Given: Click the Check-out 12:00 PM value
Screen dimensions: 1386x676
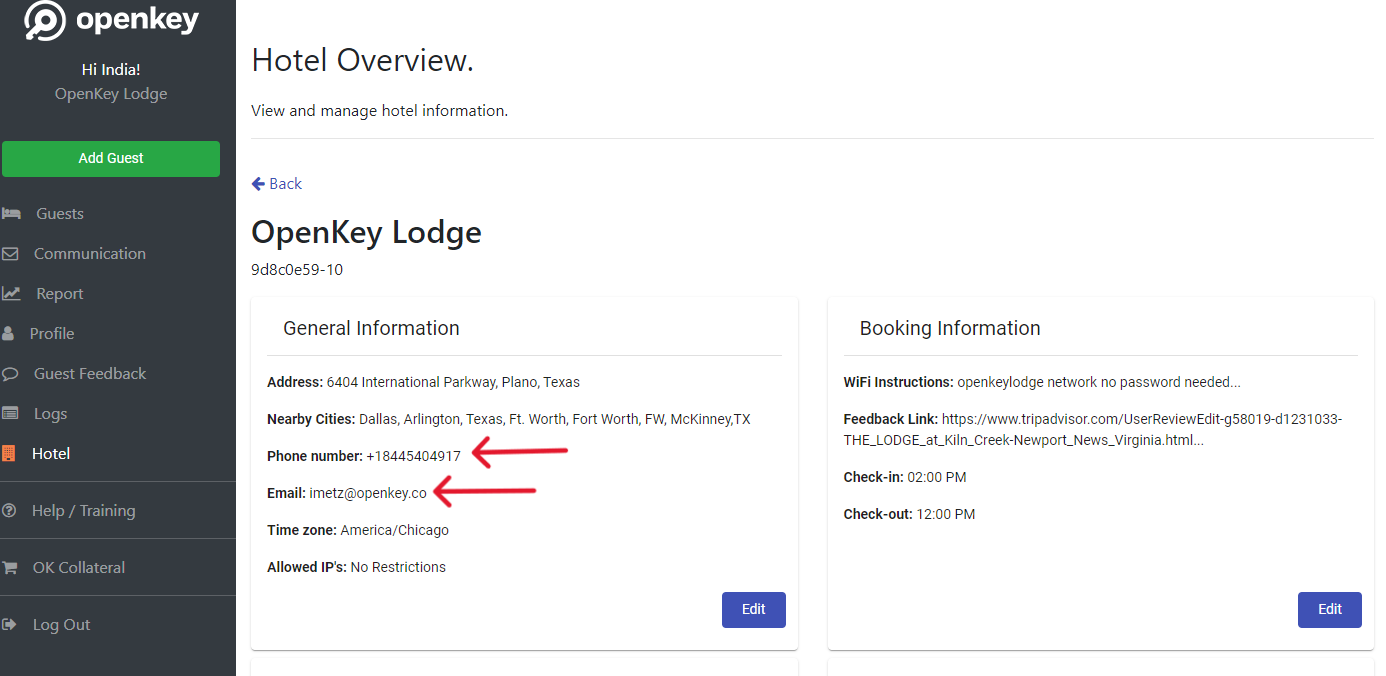Looking at the screenshot, I should point(945,514).
